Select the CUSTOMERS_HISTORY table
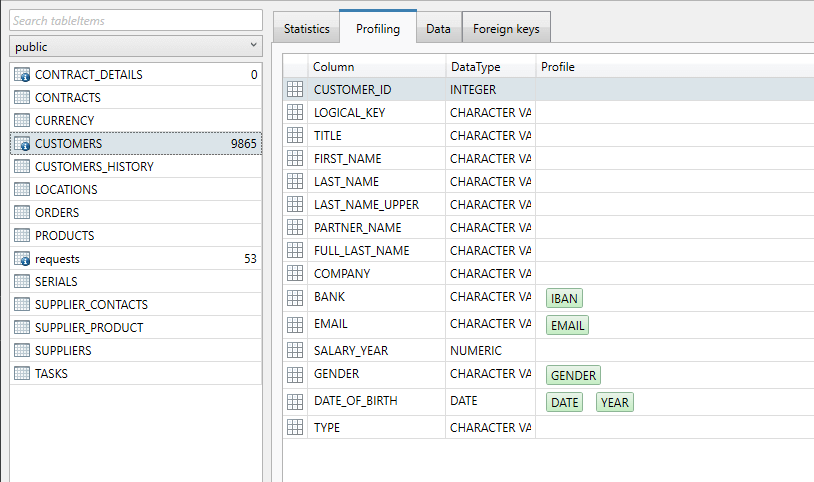 [x=94, y=167]
